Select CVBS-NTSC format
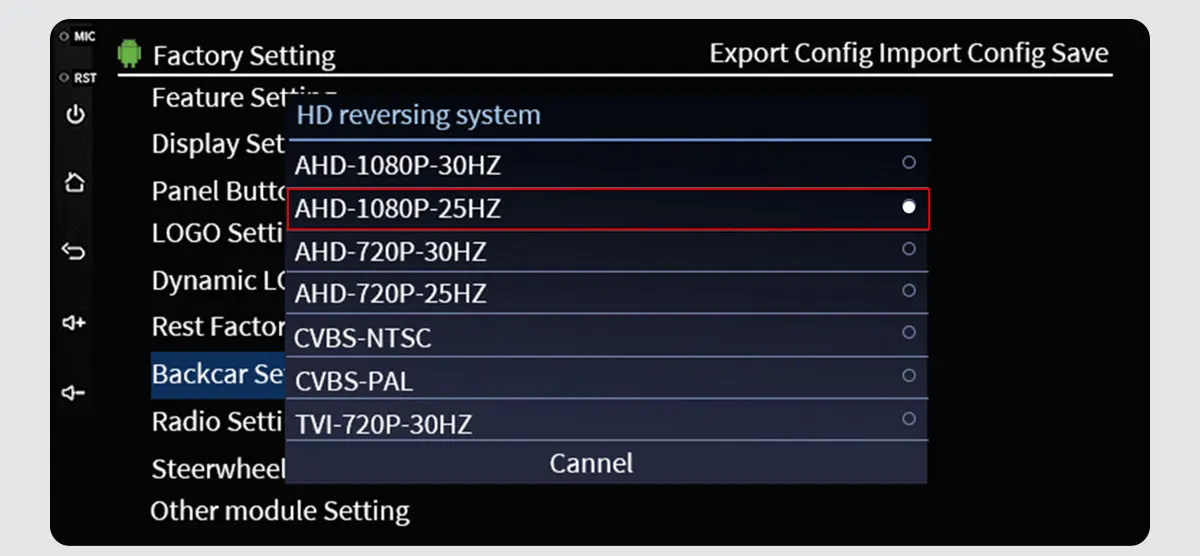The image size is (1200, 556). [608, 336]
